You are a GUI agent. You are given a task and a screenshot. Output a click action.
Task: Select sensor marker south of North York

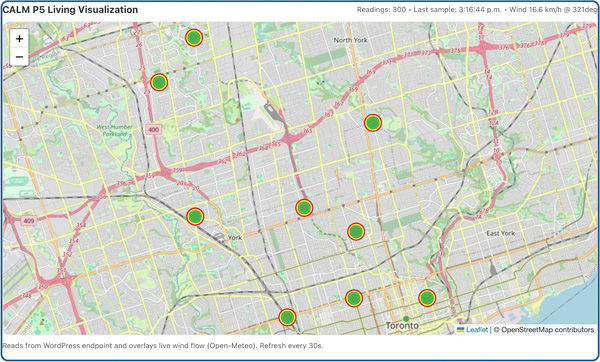[x=373, y=123]
